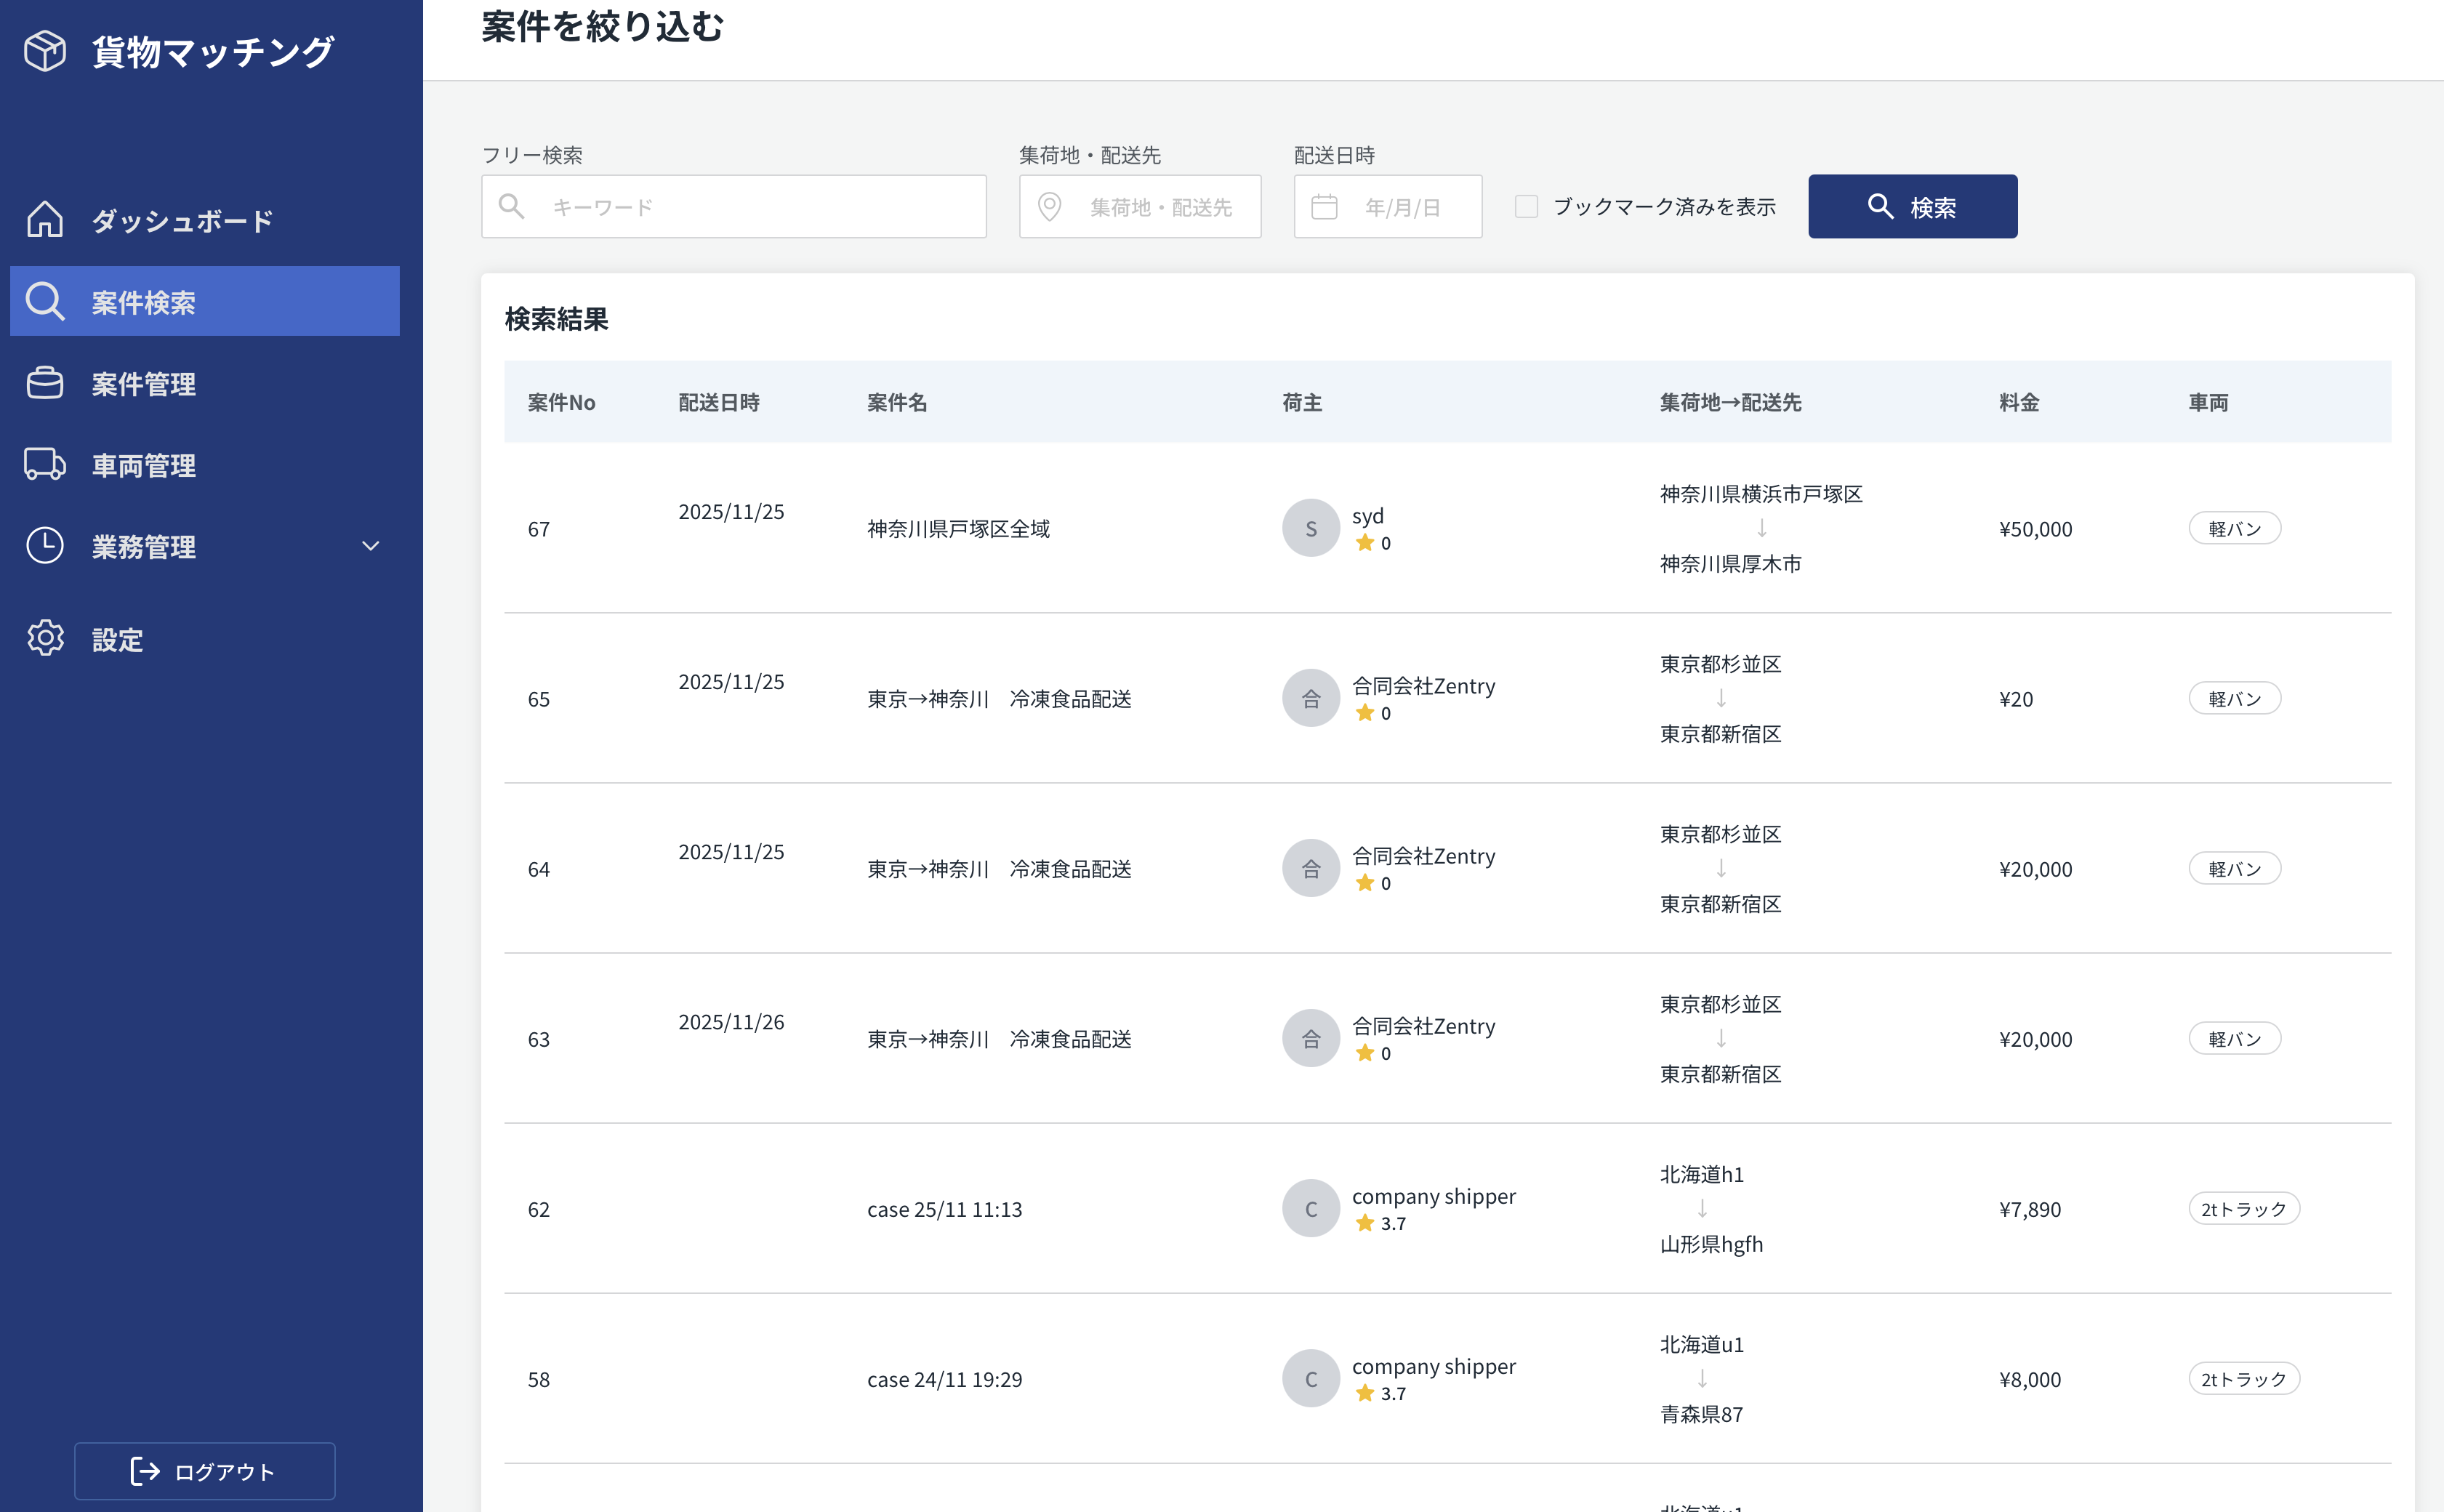Click the 2tトラック tag for case 58
2444x1512 pixels.
[2243, 1379]
